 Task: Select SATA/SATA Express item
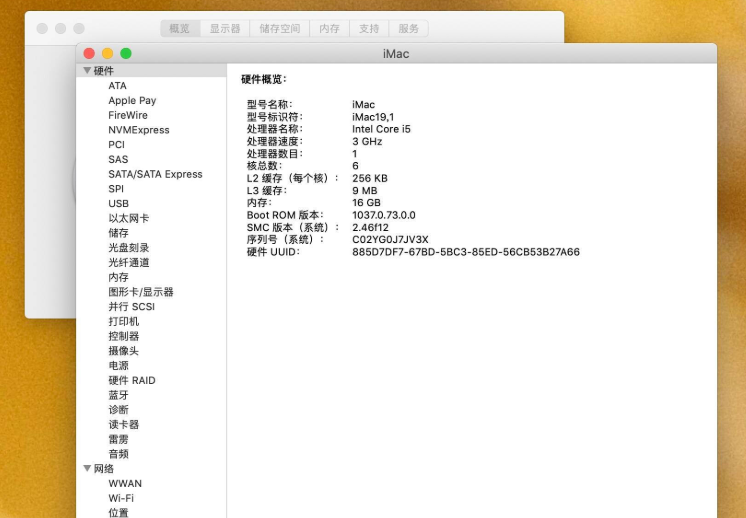click(x=155, y=174)
